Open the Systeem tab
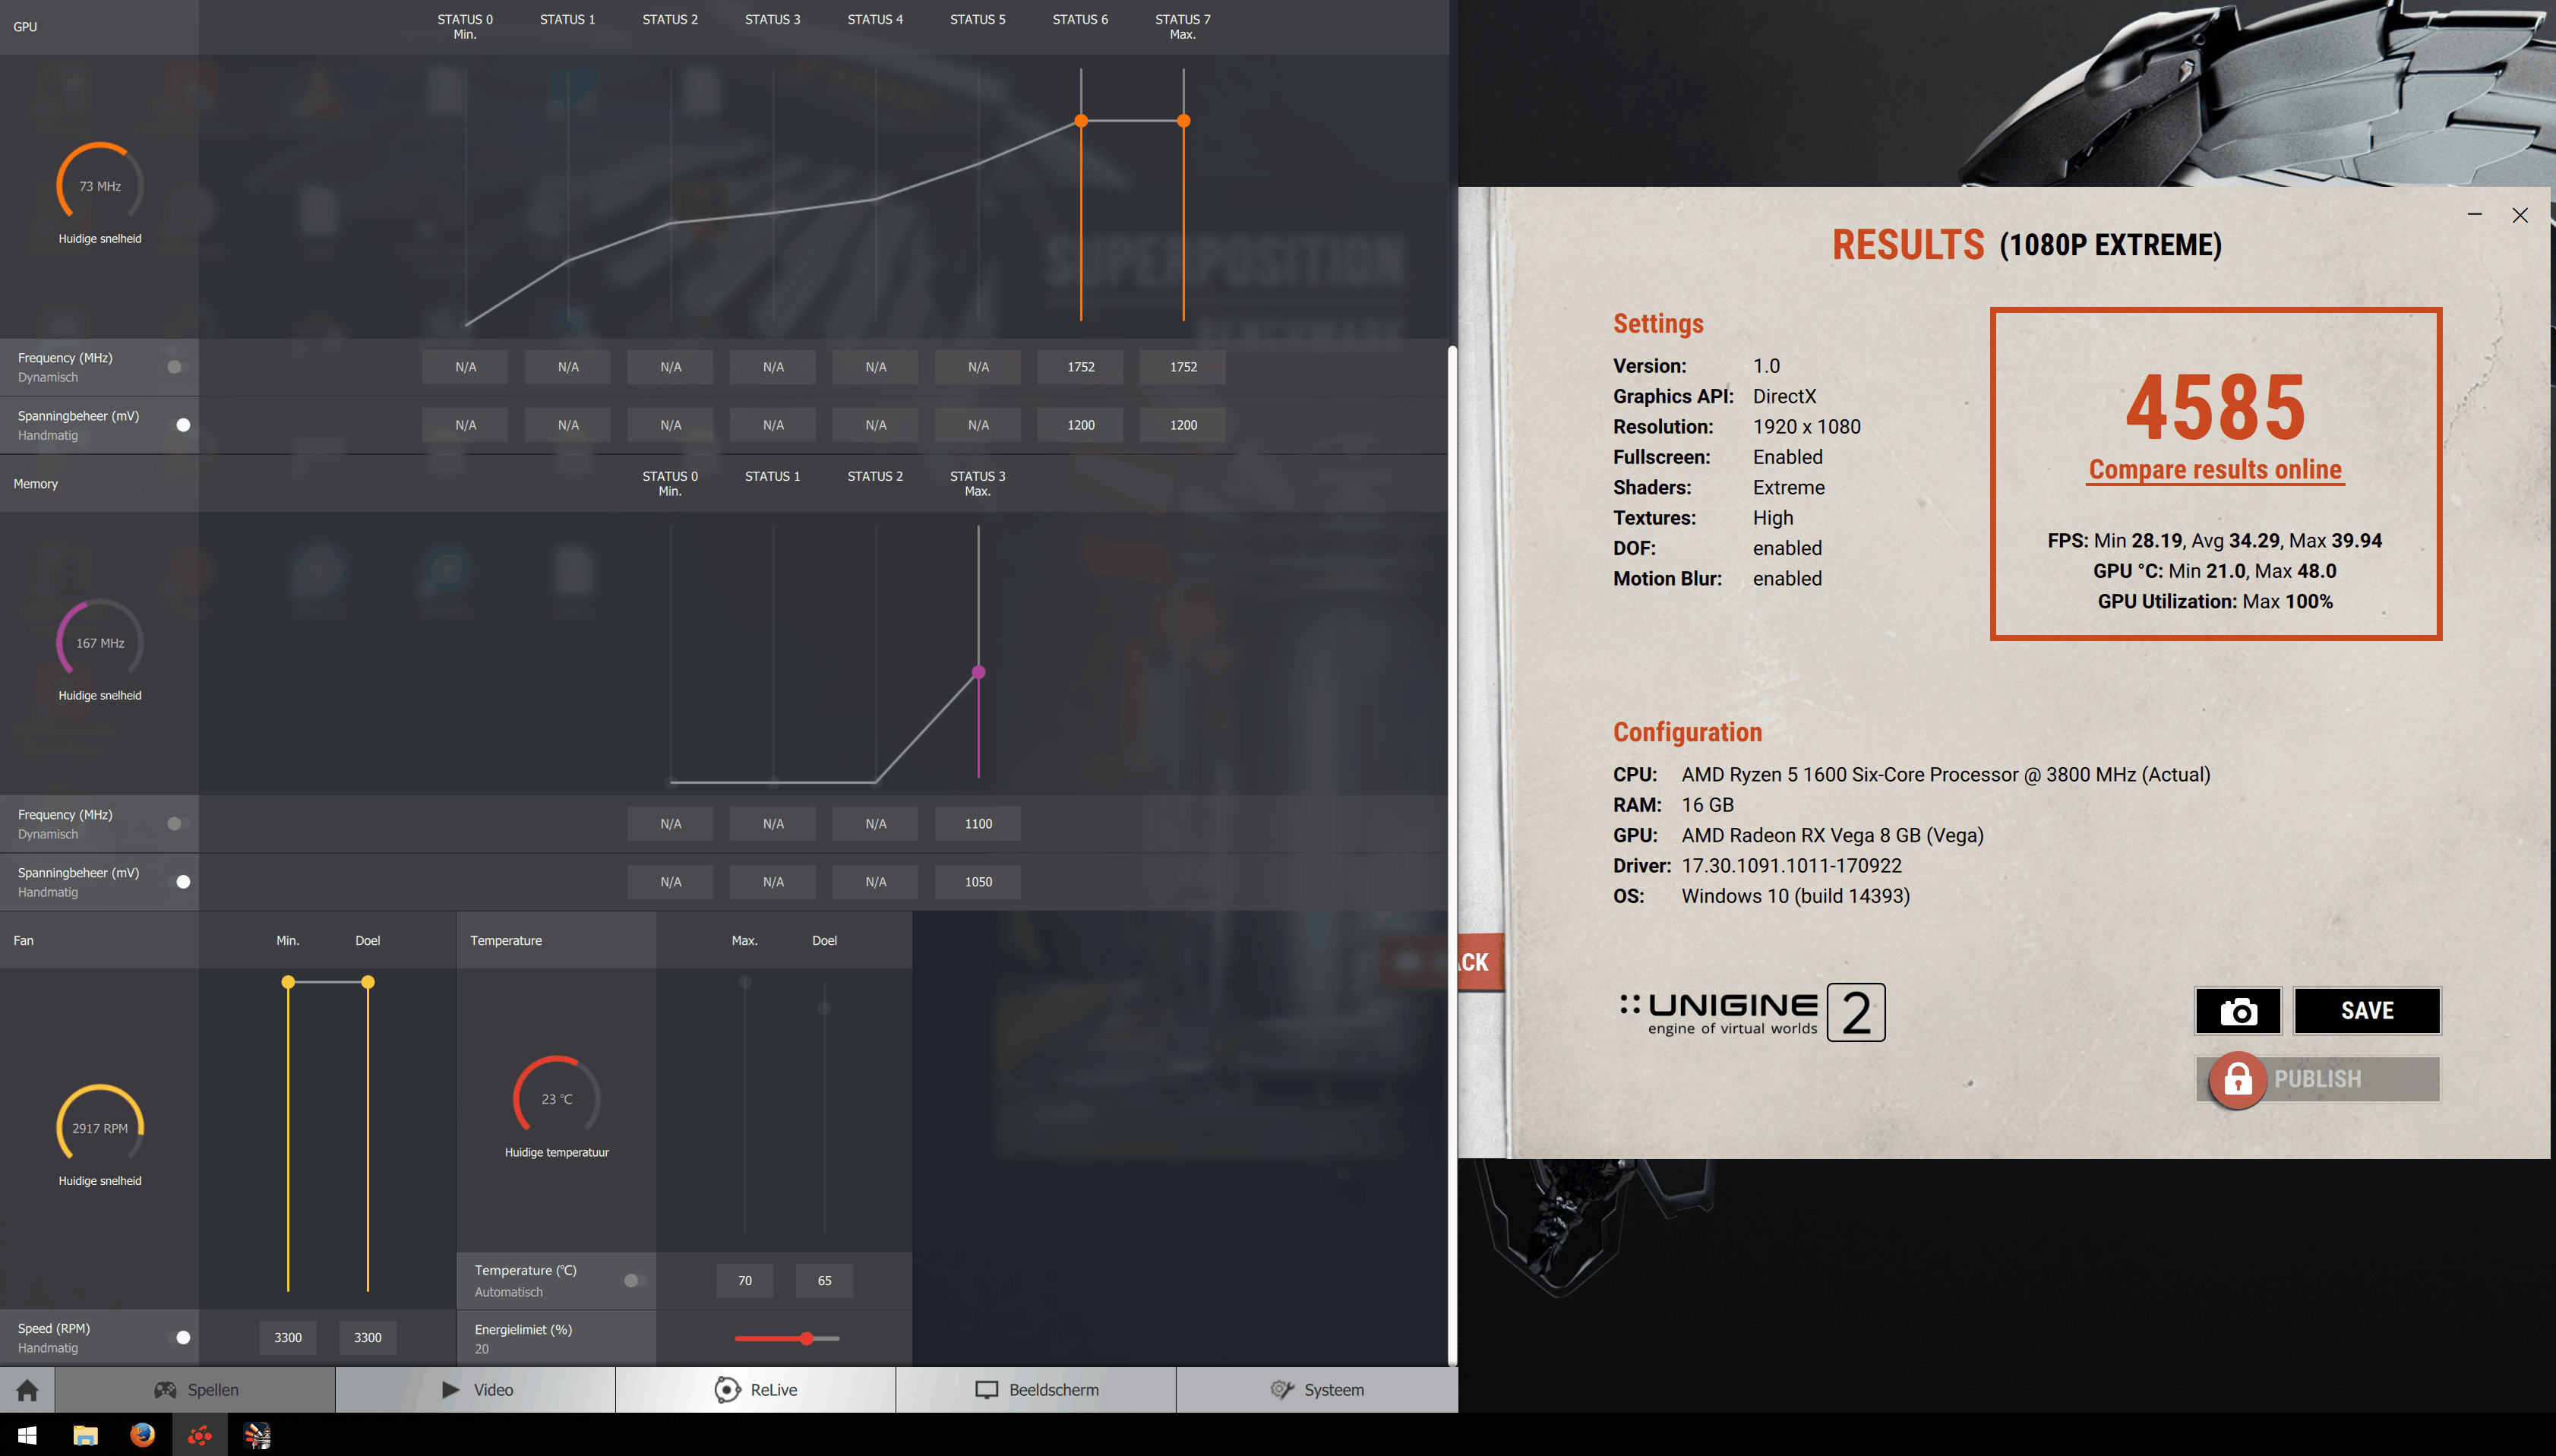 (x=1317, y=1390)
